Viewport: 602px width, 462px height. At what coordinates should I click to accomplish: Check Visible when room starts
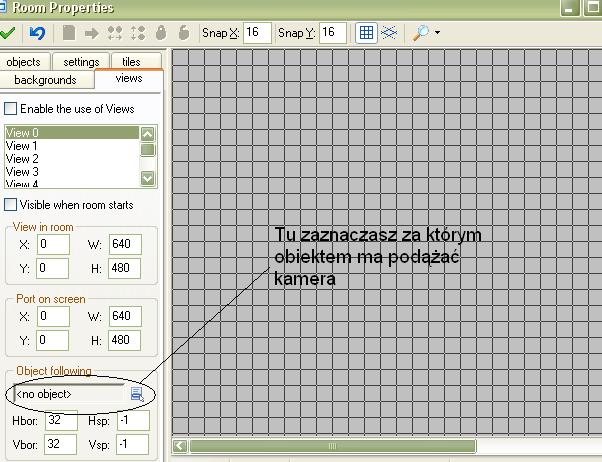12,204
